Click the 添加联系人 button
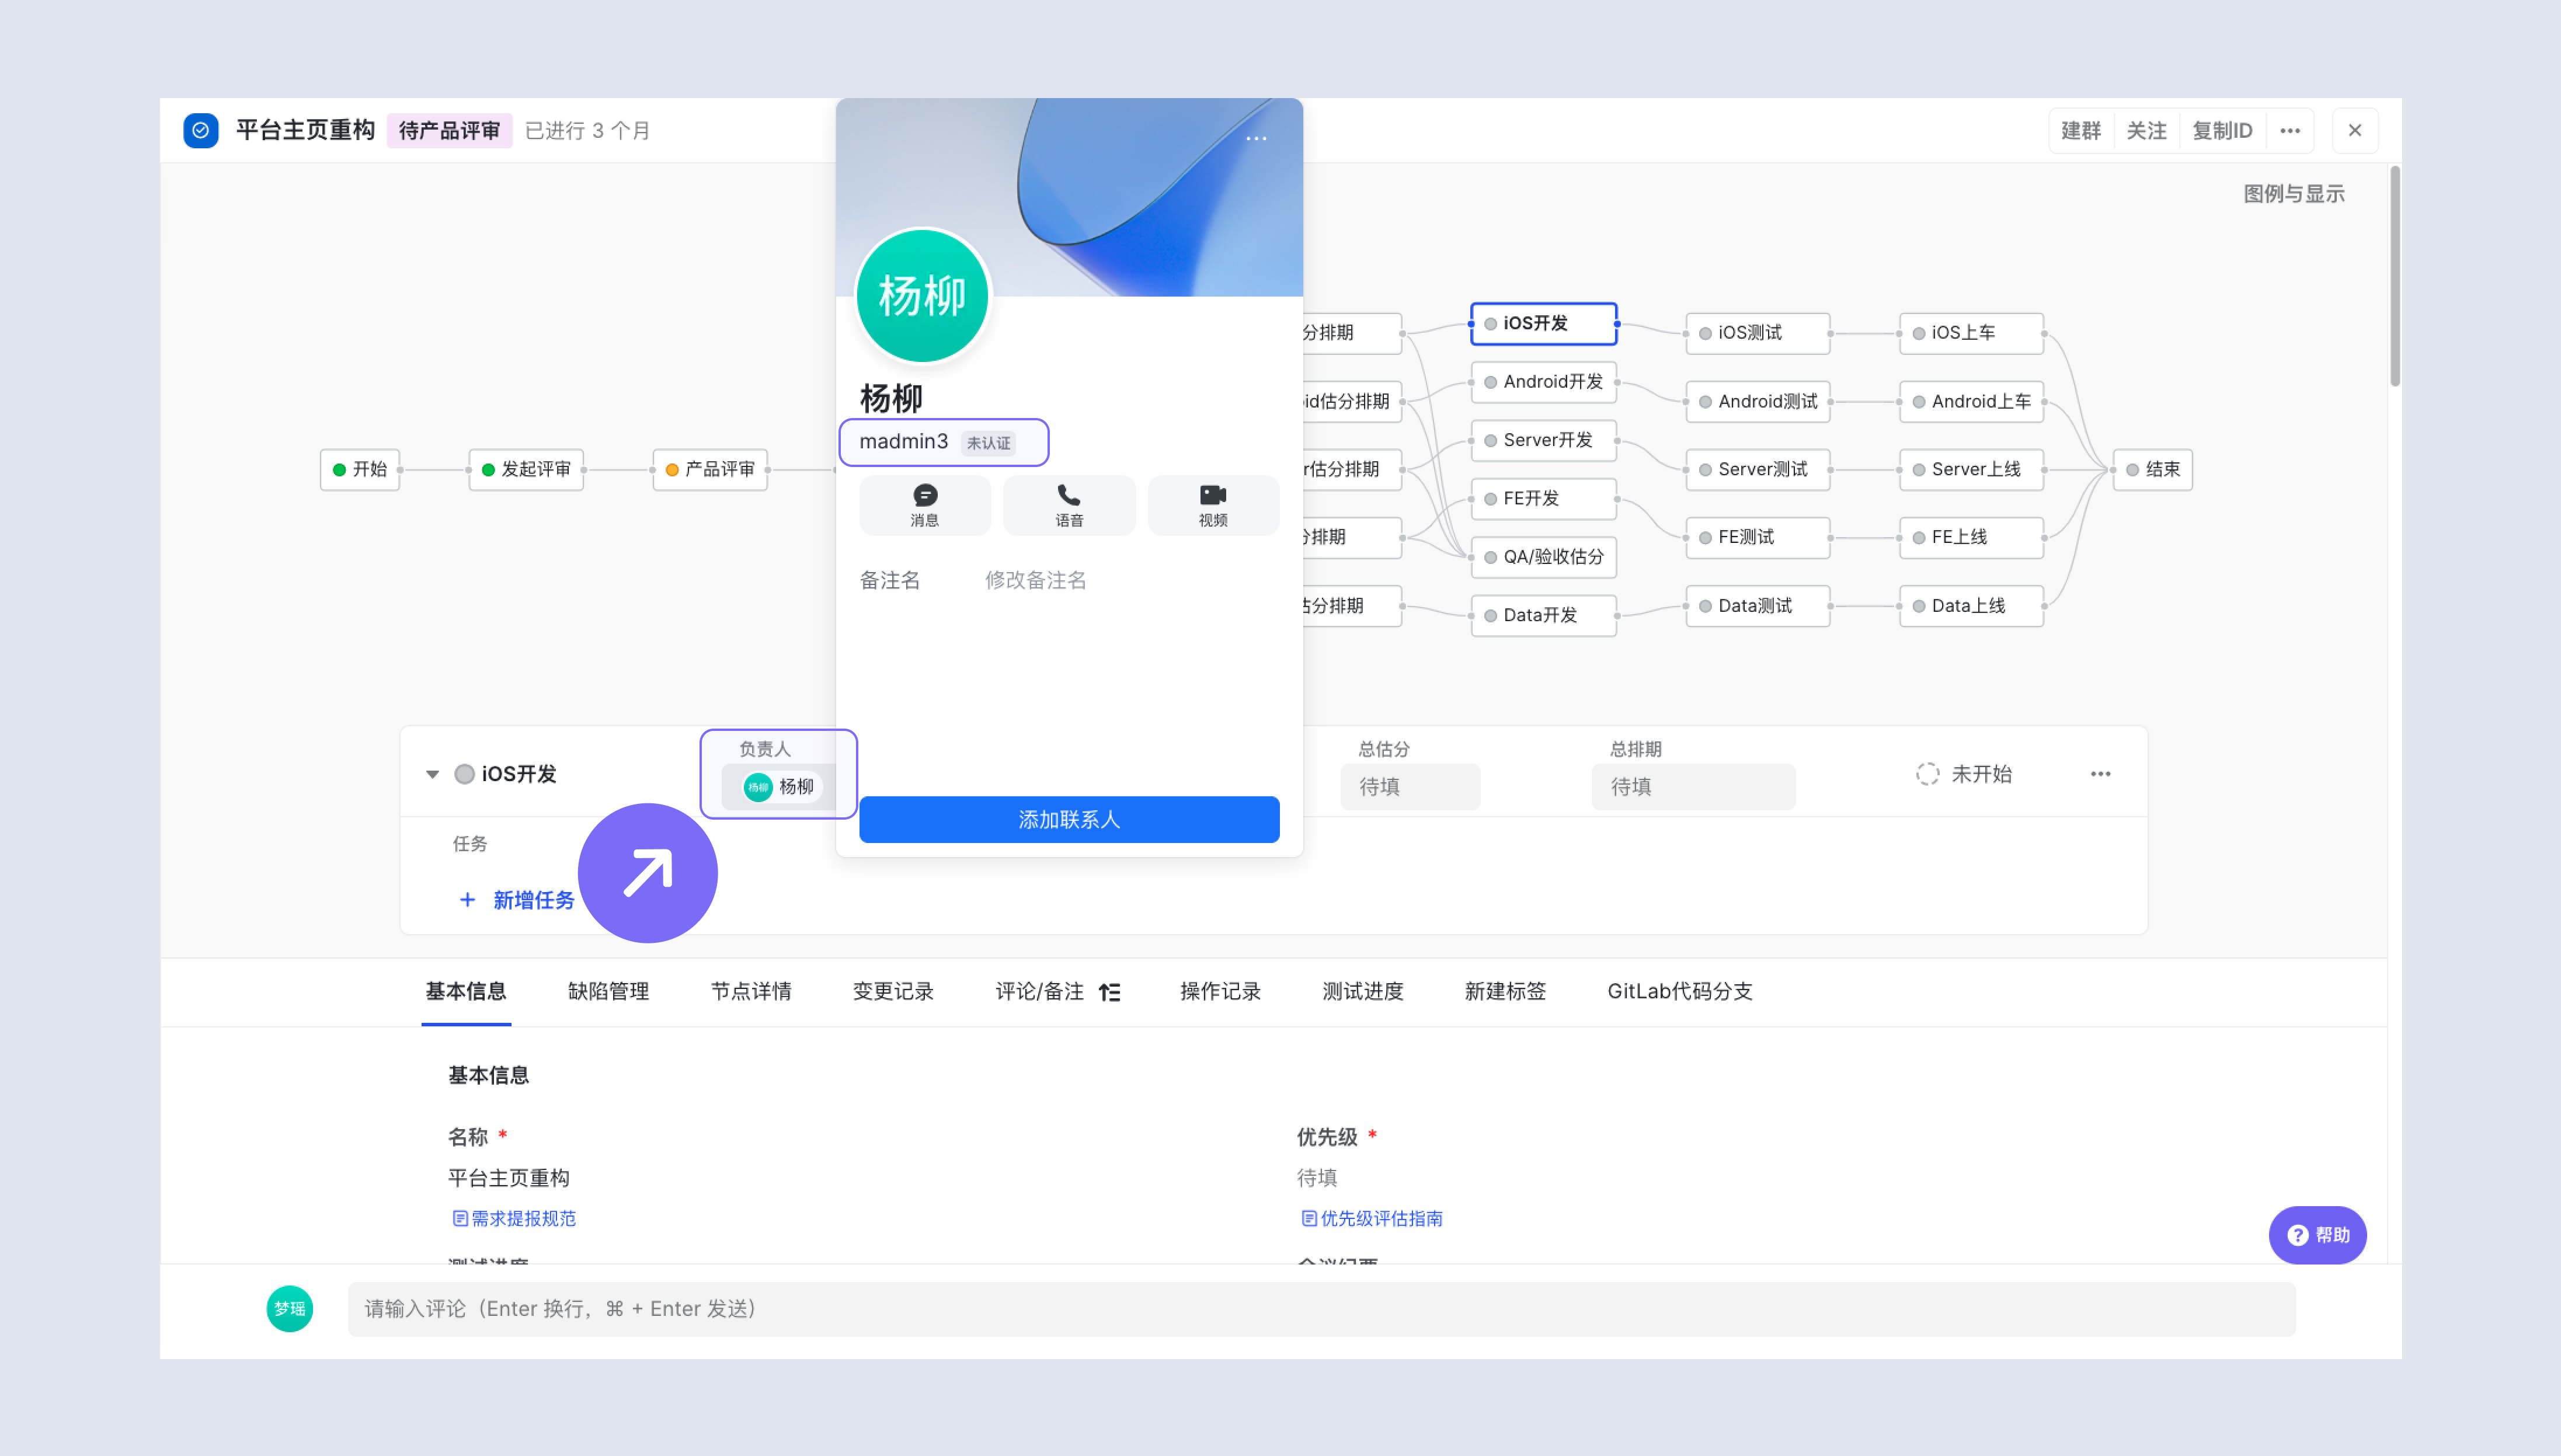The image size is (2561, 1456). (x=1069, y=819)
